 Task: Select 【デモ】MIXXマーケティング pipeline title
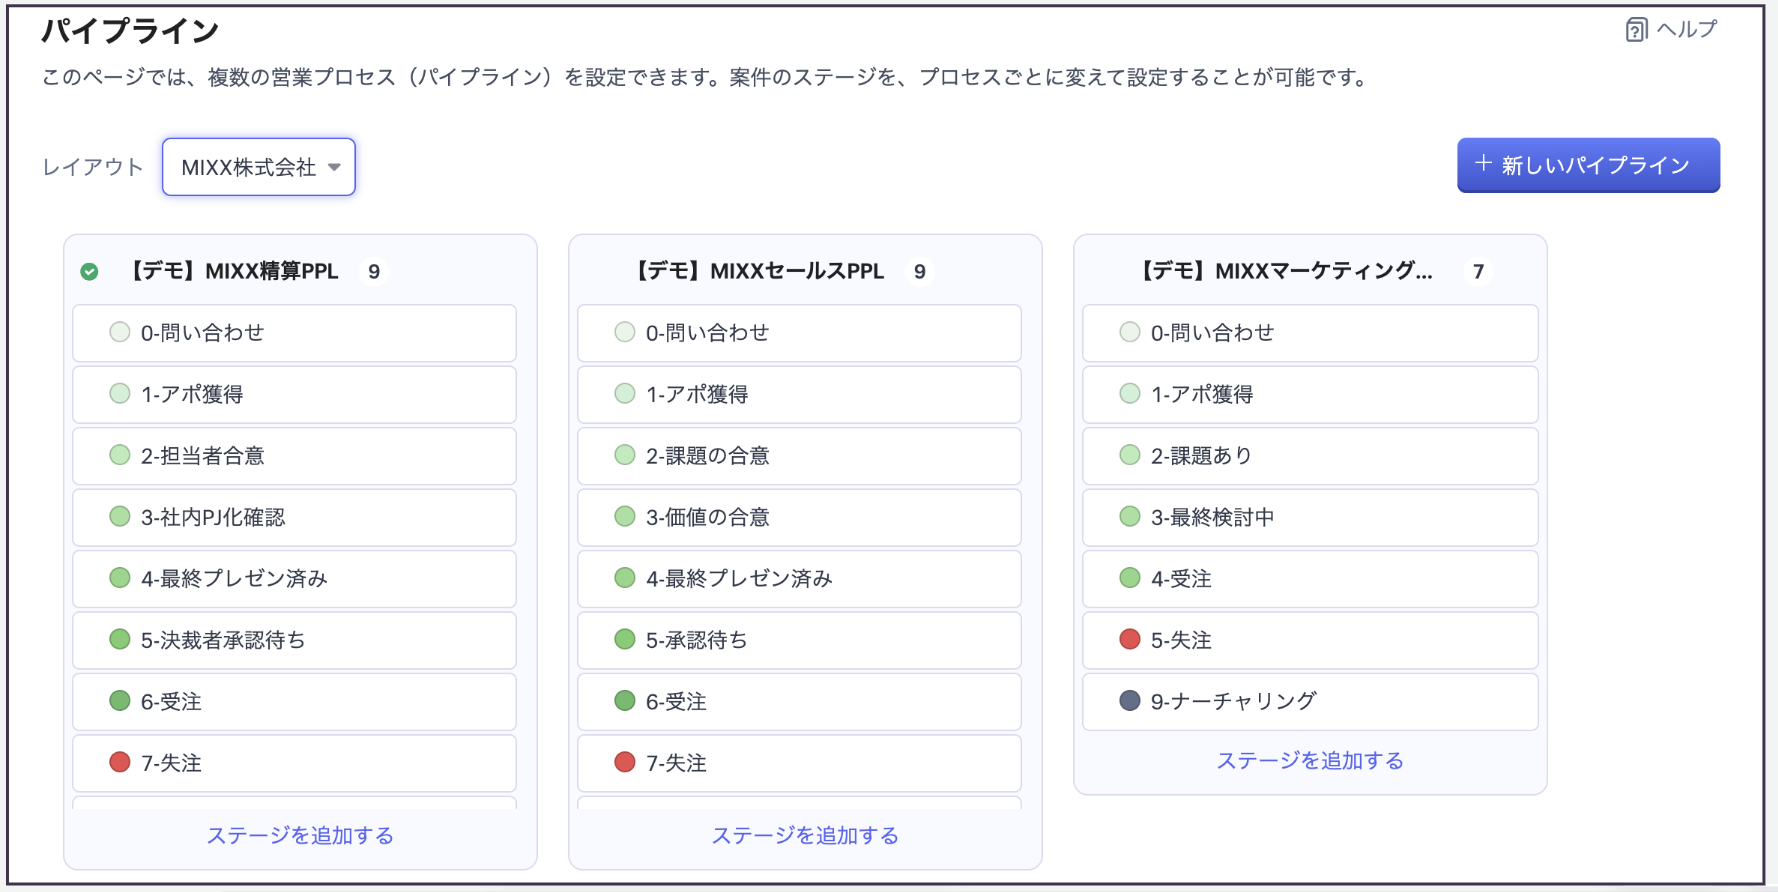click(x=1286, y=272)
